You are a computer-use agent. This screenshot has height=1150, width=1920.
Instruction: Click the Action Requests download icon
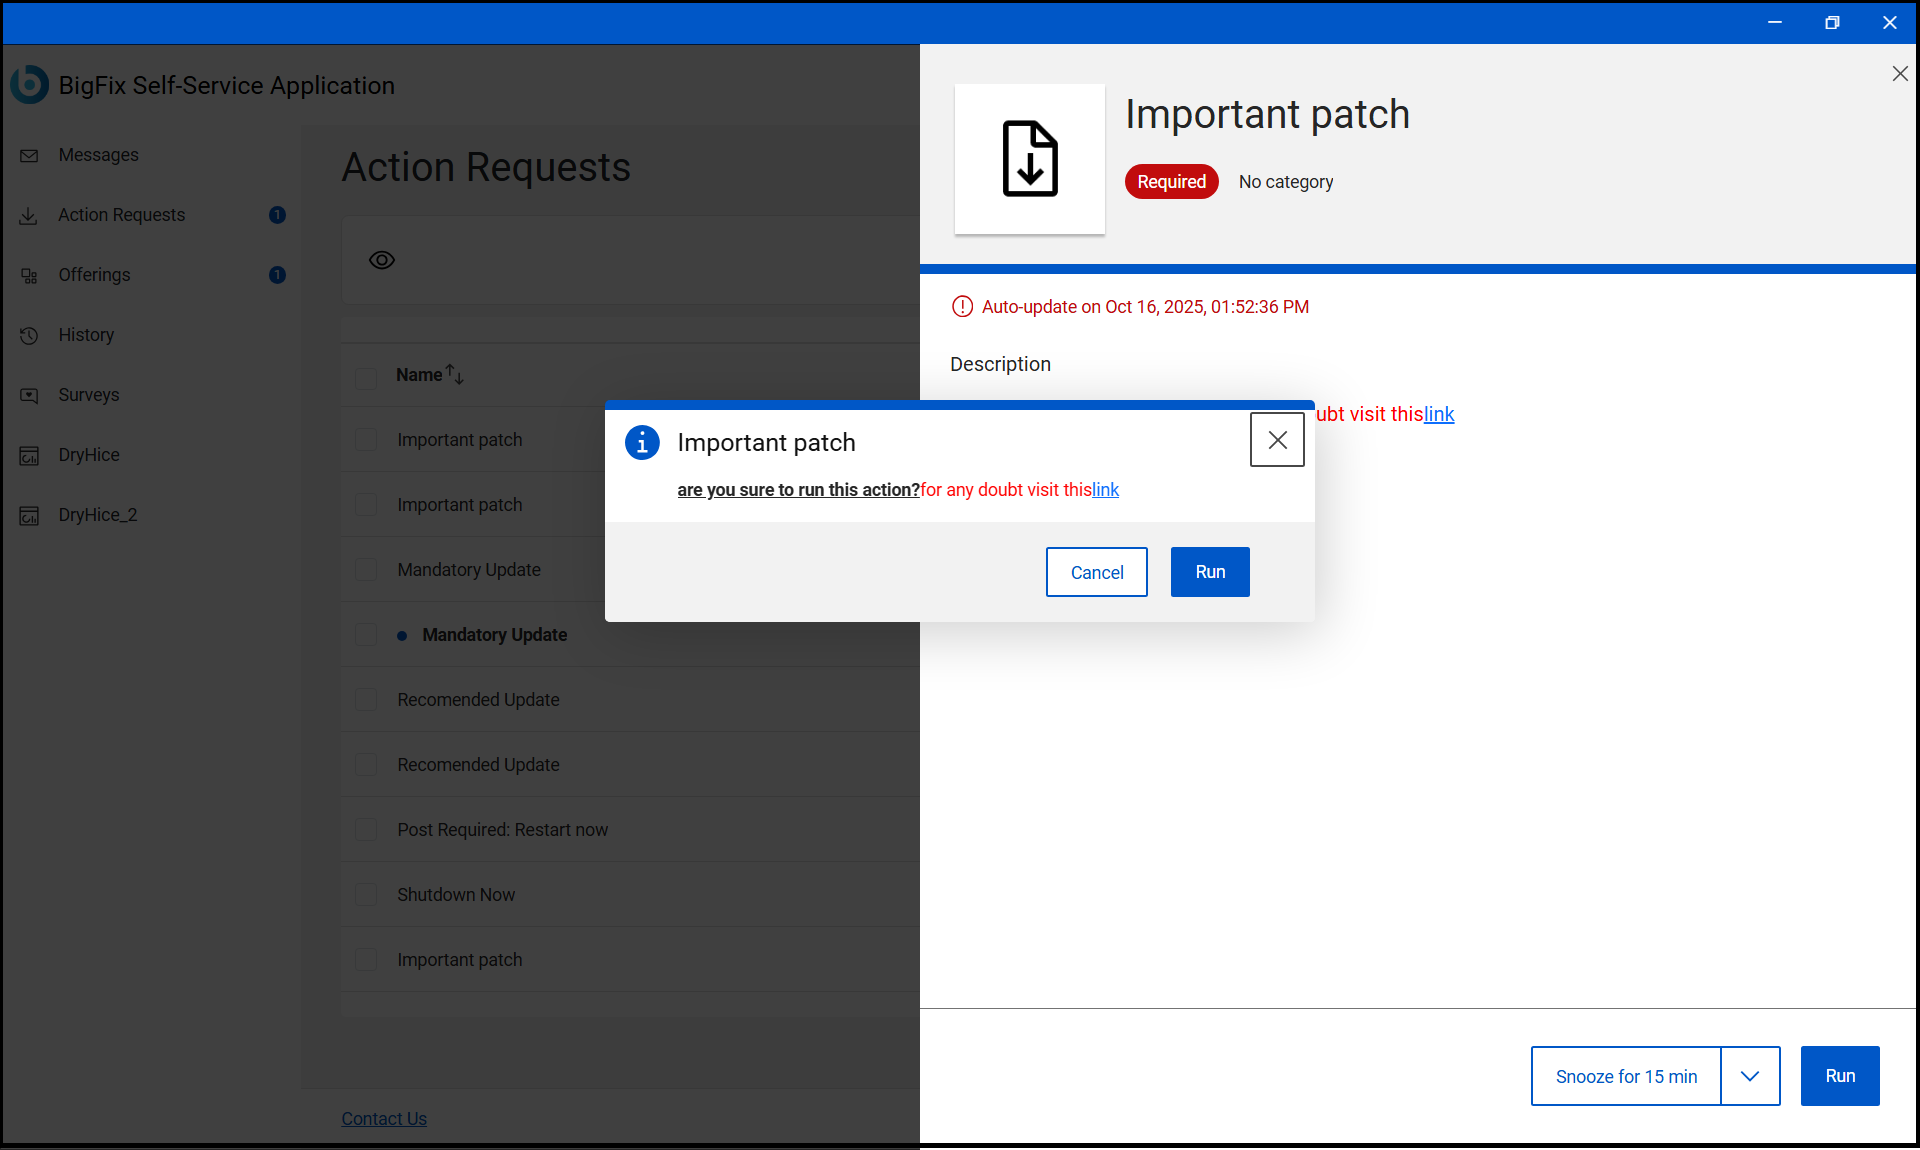coord(29,216)
